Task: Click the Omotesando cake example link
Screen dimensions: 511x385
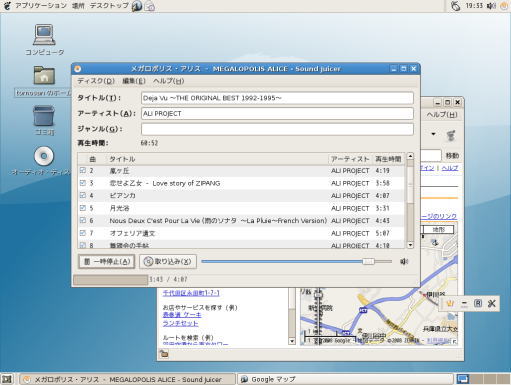Action: point(182,315)
